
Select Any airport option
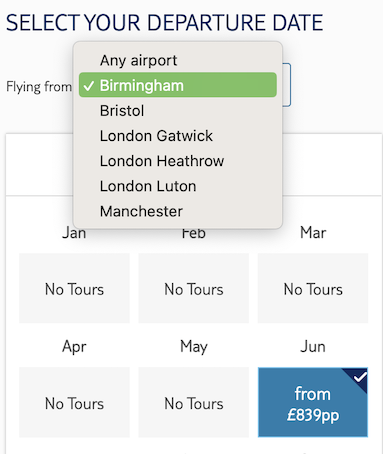178,60
